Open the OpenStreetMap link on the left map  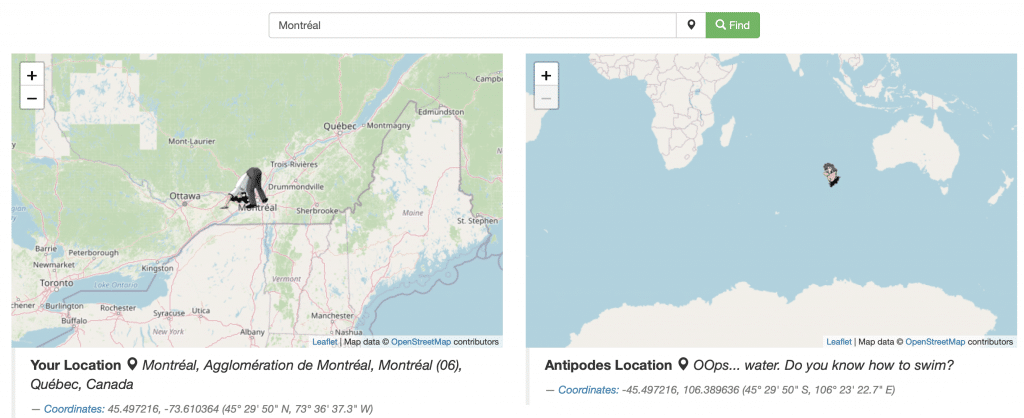[x=421, y=342]
